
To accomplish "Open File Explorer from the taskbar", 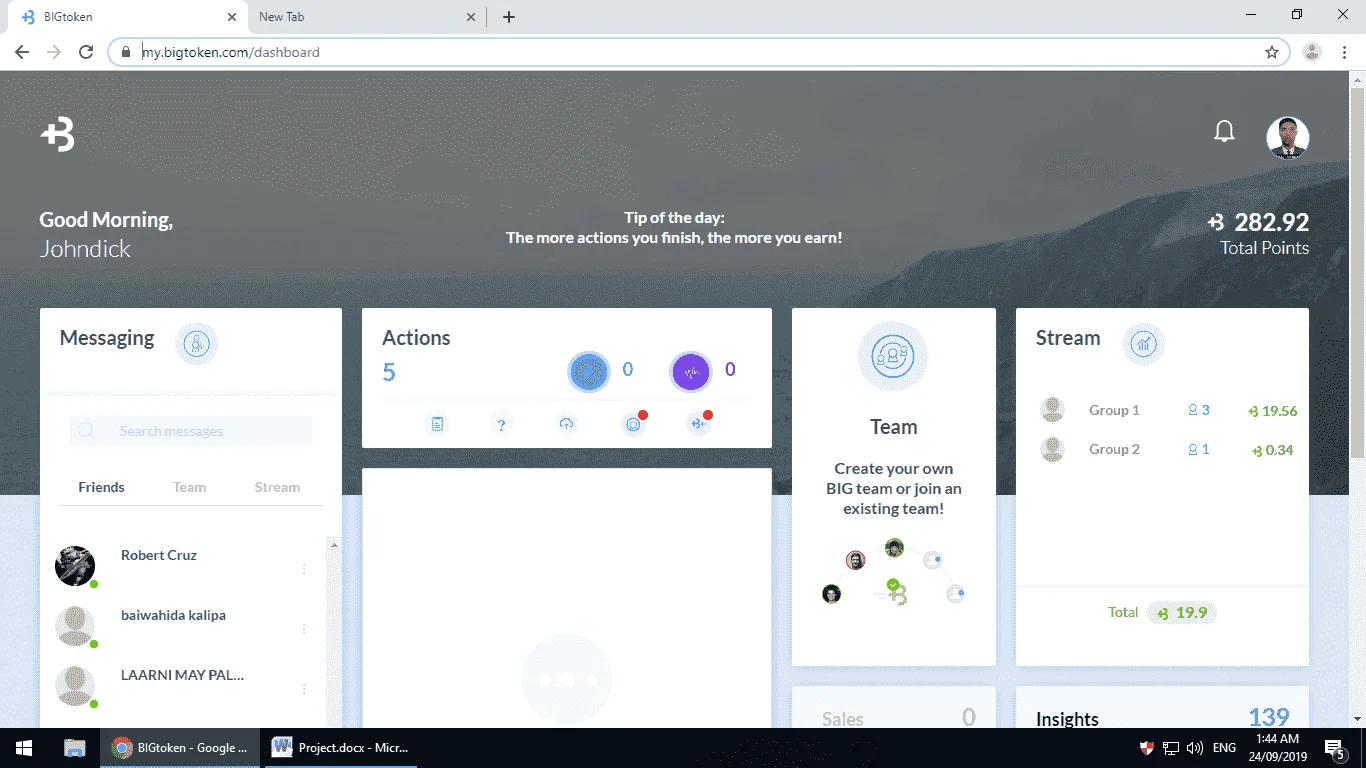I will point(74,748).
